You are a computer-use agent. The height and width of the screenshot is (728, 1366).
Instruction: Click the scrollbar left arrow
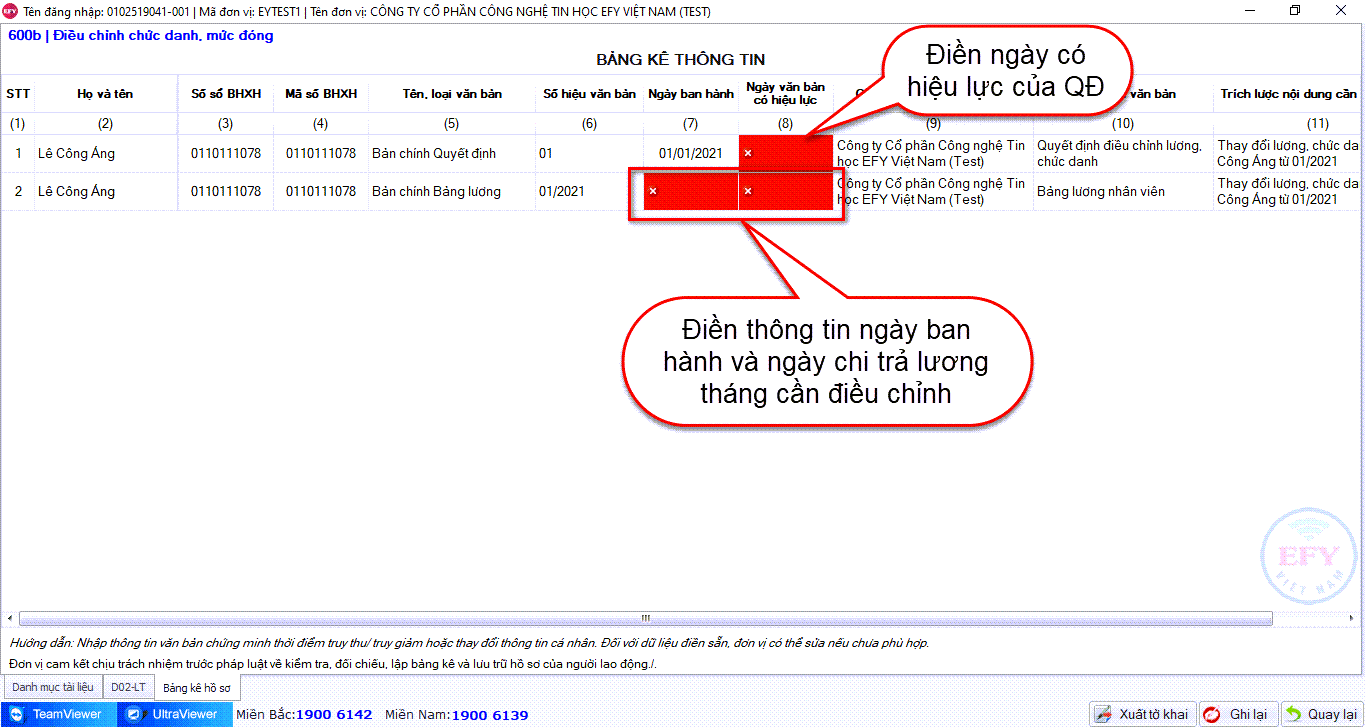10,618
